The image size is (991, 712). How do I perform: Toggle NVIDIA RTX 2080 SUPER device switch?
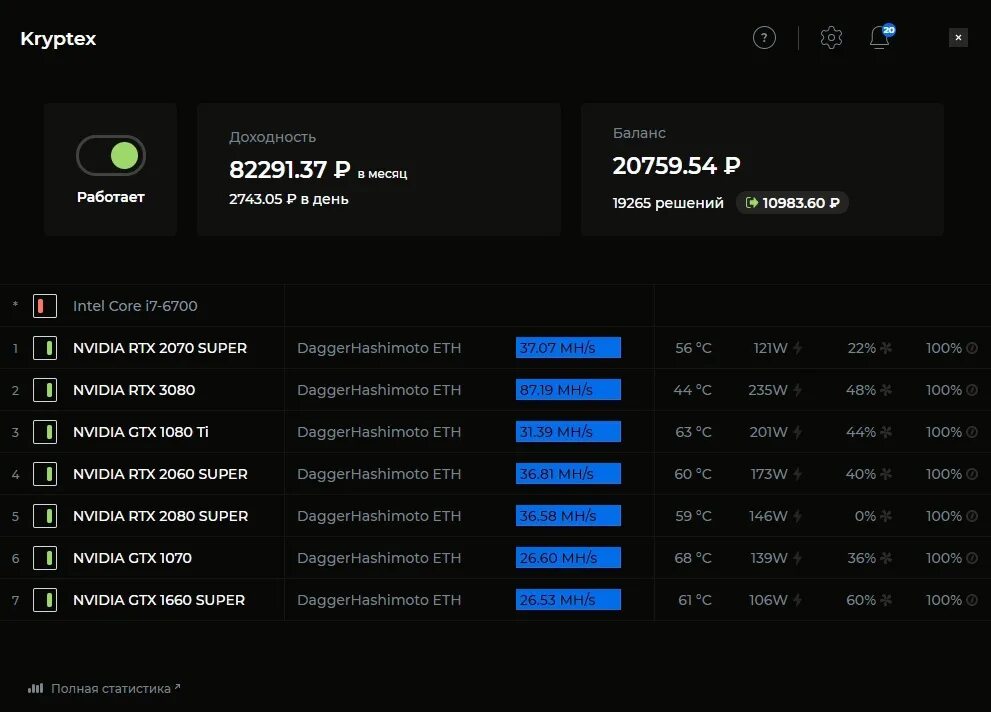click(x=45, y=516)
